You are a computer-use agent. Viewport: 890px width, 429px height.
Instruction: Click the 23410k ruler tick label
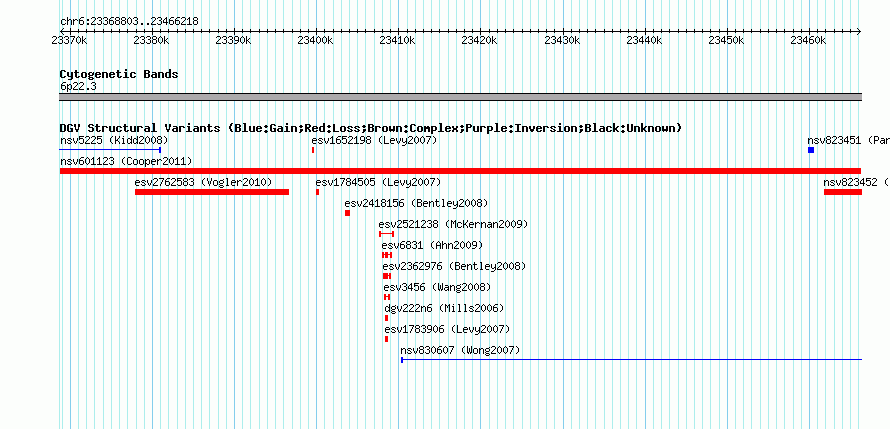pyautogui.click(x=397, y=41)
